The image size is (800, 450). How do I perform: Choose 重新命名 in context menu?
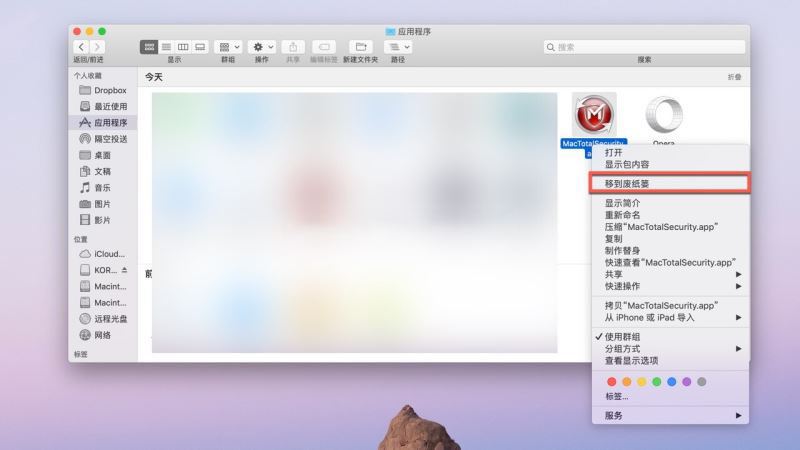tap(670, 215)
